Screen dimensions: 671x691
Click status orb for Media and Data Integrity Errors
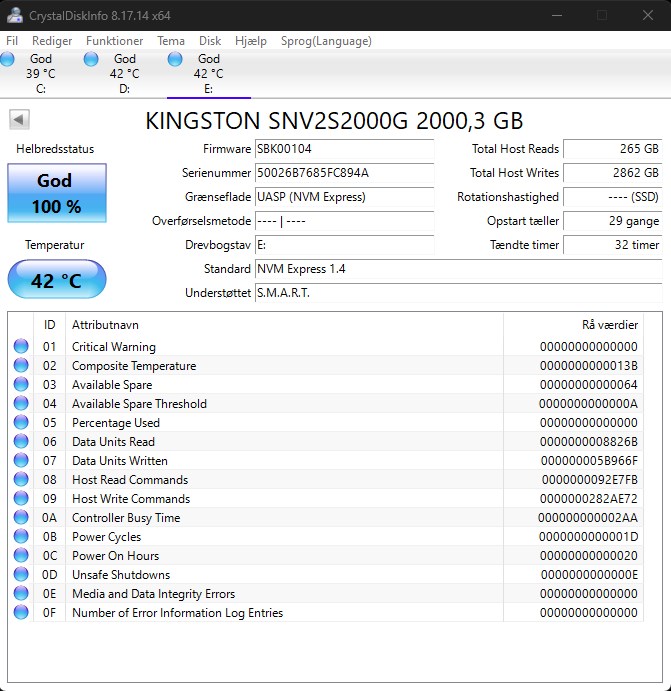click(x=21, y=593)
